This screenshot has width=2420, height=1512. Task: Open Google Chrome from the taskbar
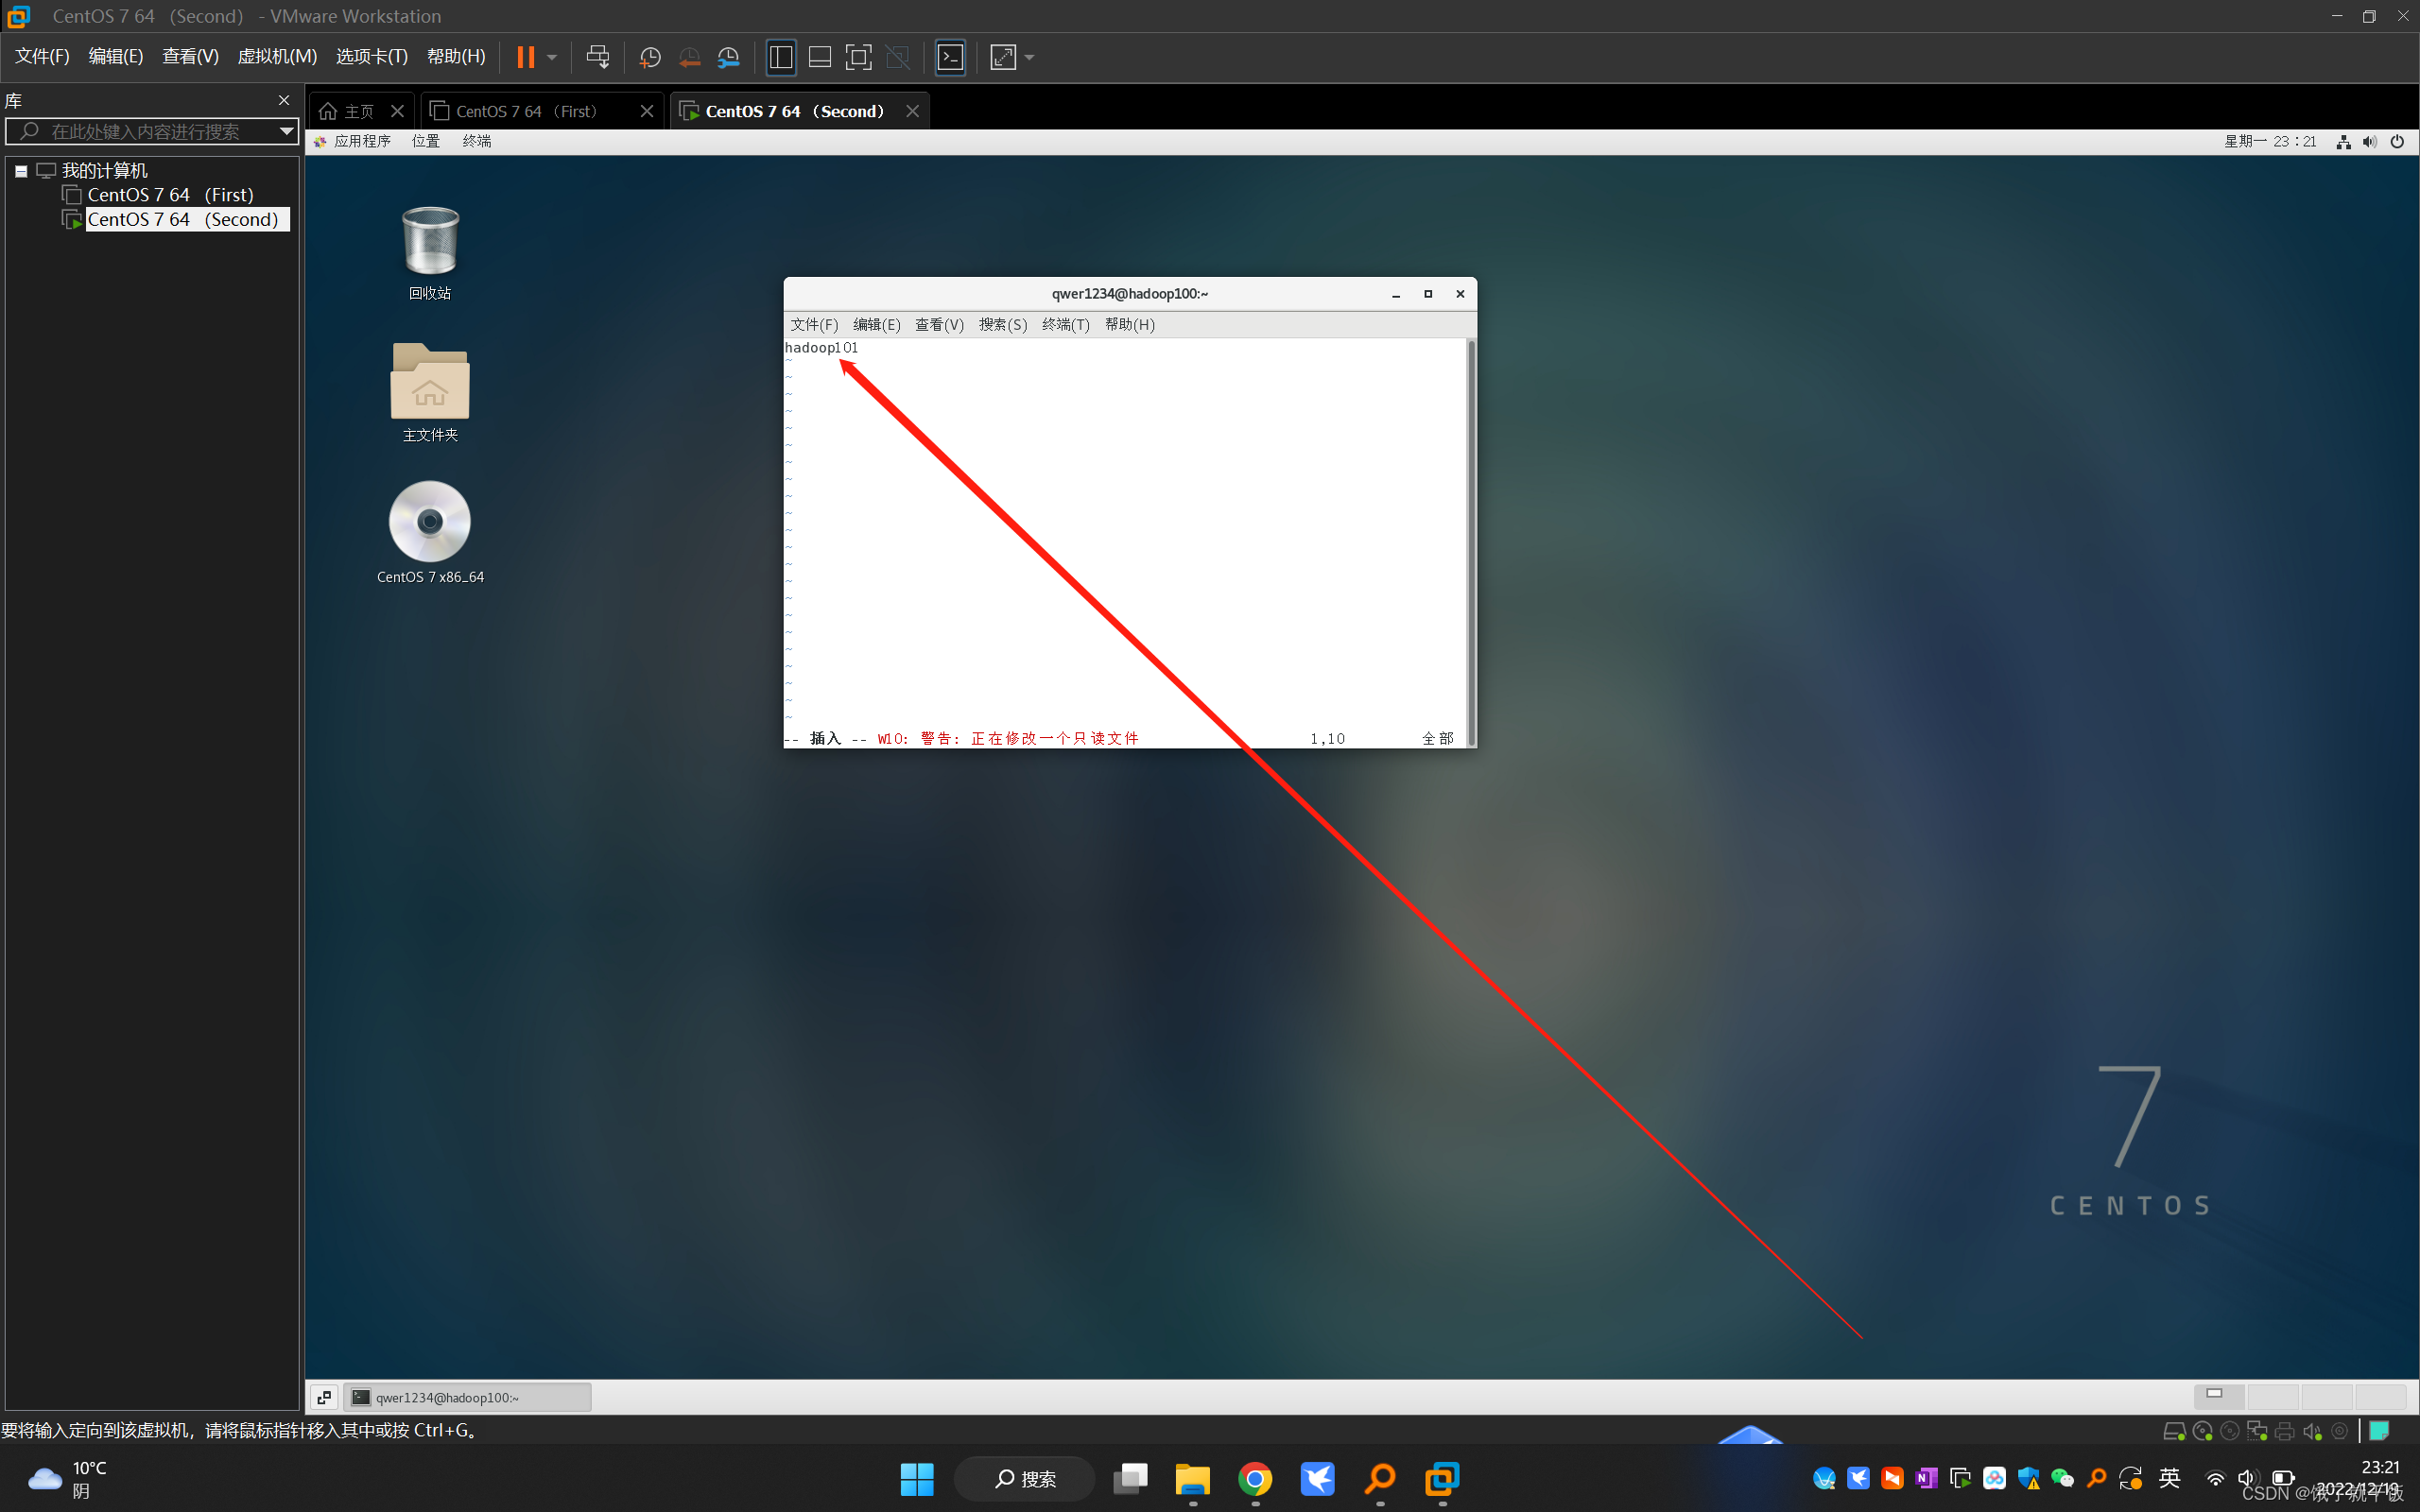tap(1255, 1478)
